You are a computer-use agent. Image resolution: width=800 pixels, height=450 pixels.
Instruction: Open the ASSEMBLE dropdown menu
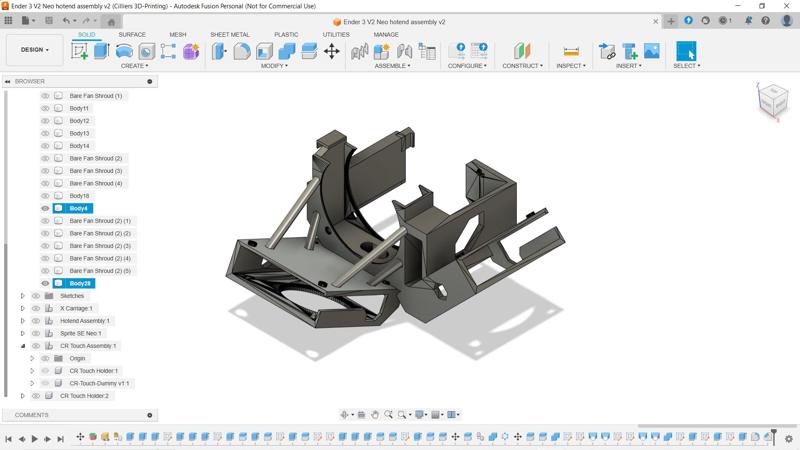coord(392,66)
